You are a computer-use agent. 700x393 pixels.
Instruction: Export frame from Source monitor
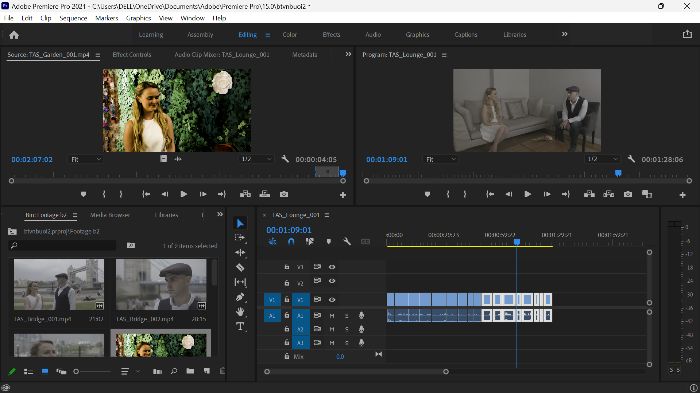284,194
